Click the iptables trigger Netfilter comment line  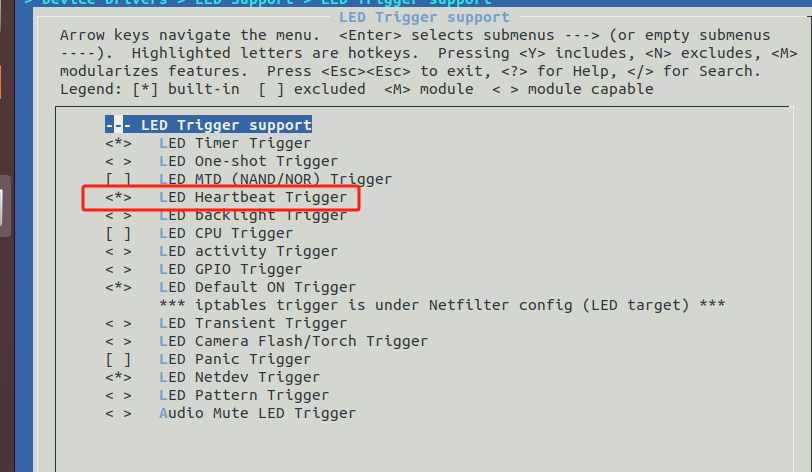click(441, 305)
